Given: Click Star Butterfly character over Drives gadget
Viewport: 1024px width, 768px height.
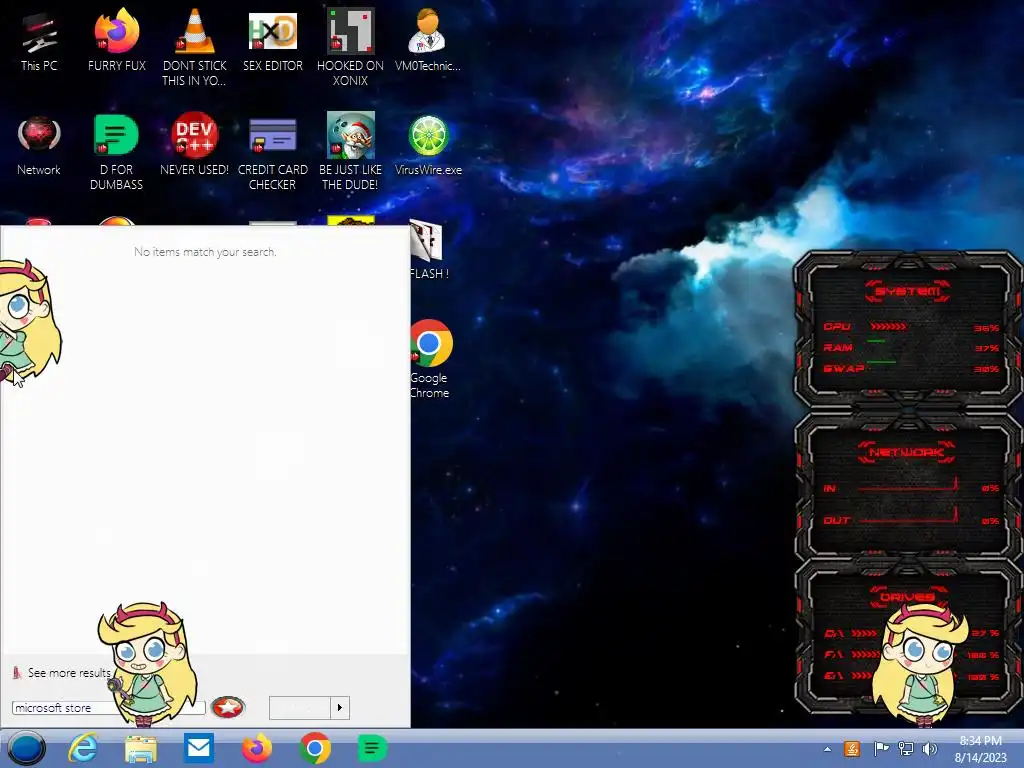Looking at the screenshot, I should 921,664.
